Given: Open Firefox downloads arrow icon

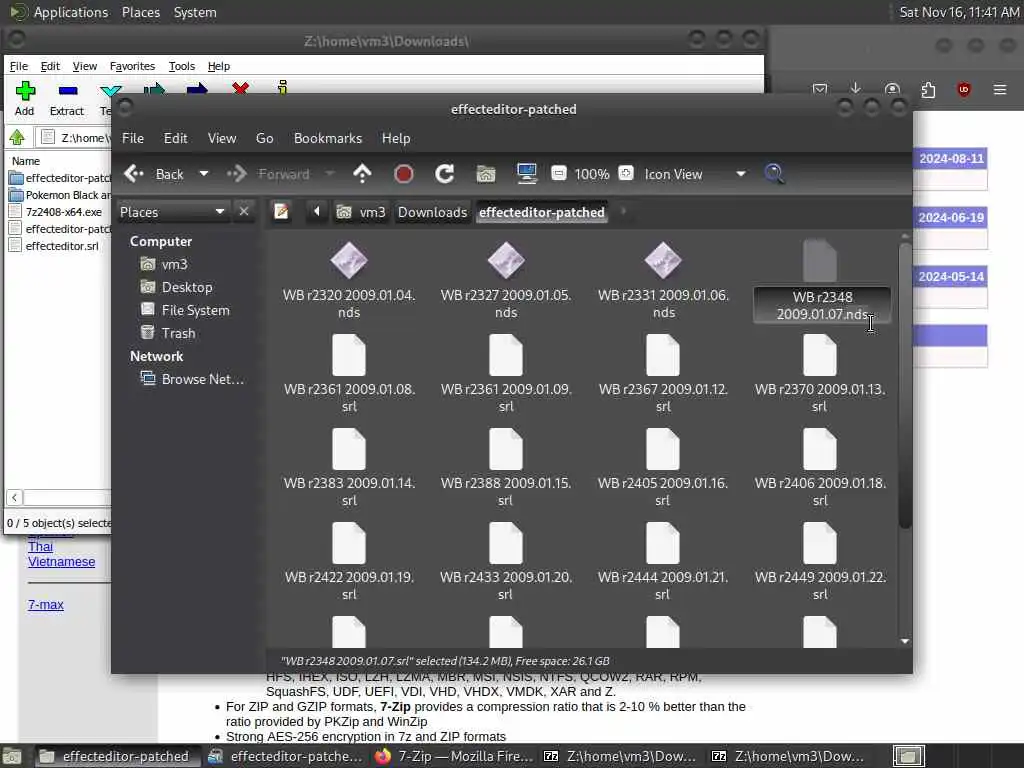Looking at the screenshot, I should click(x=856, y=89).
